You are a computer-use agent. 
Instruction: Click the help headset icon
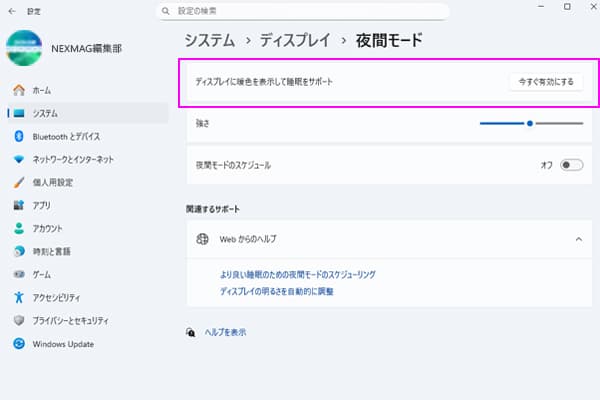pos(191,332)
